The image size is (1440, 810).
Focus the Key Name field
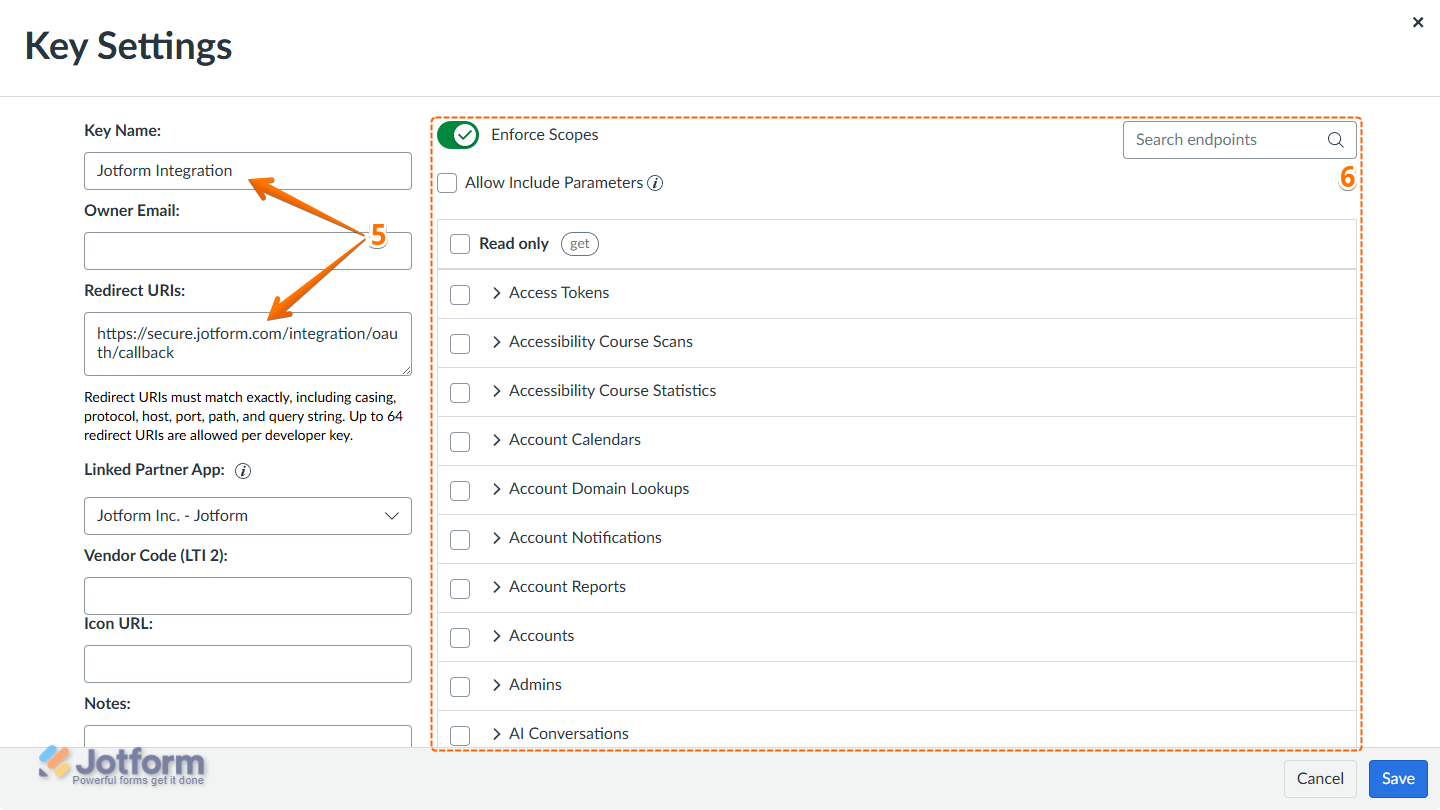tap(248, 171)
